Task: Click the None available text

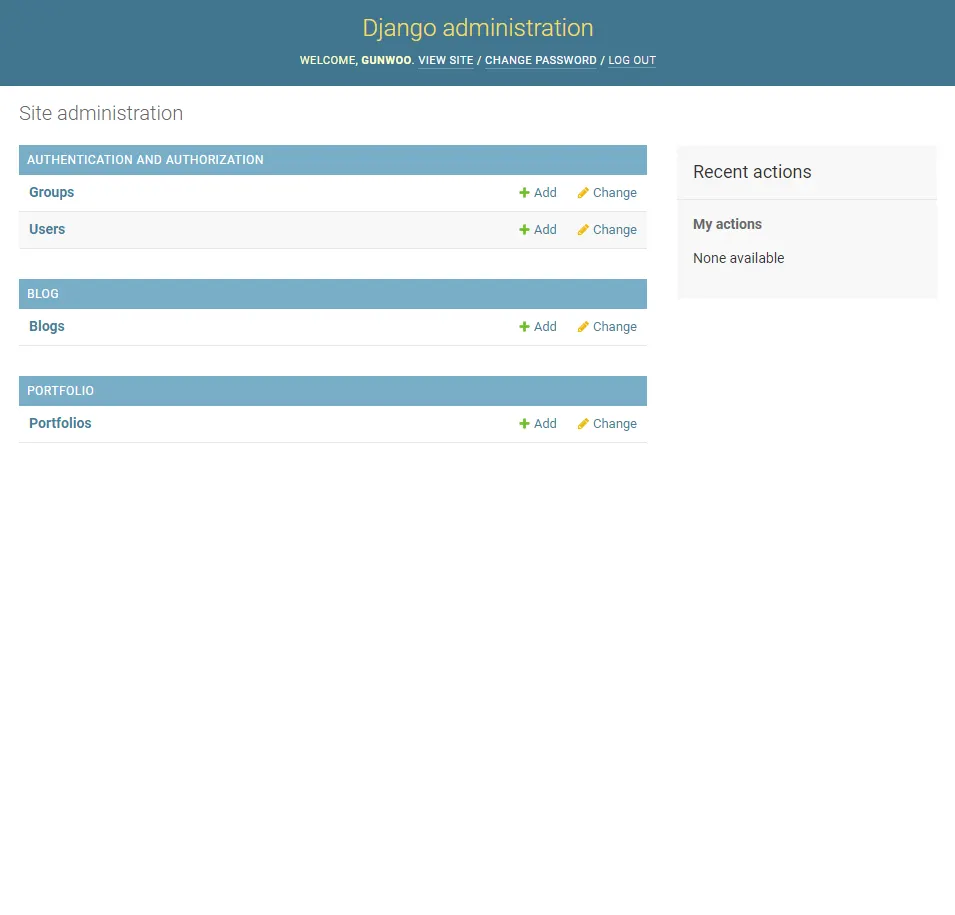Action: (738, 258)
